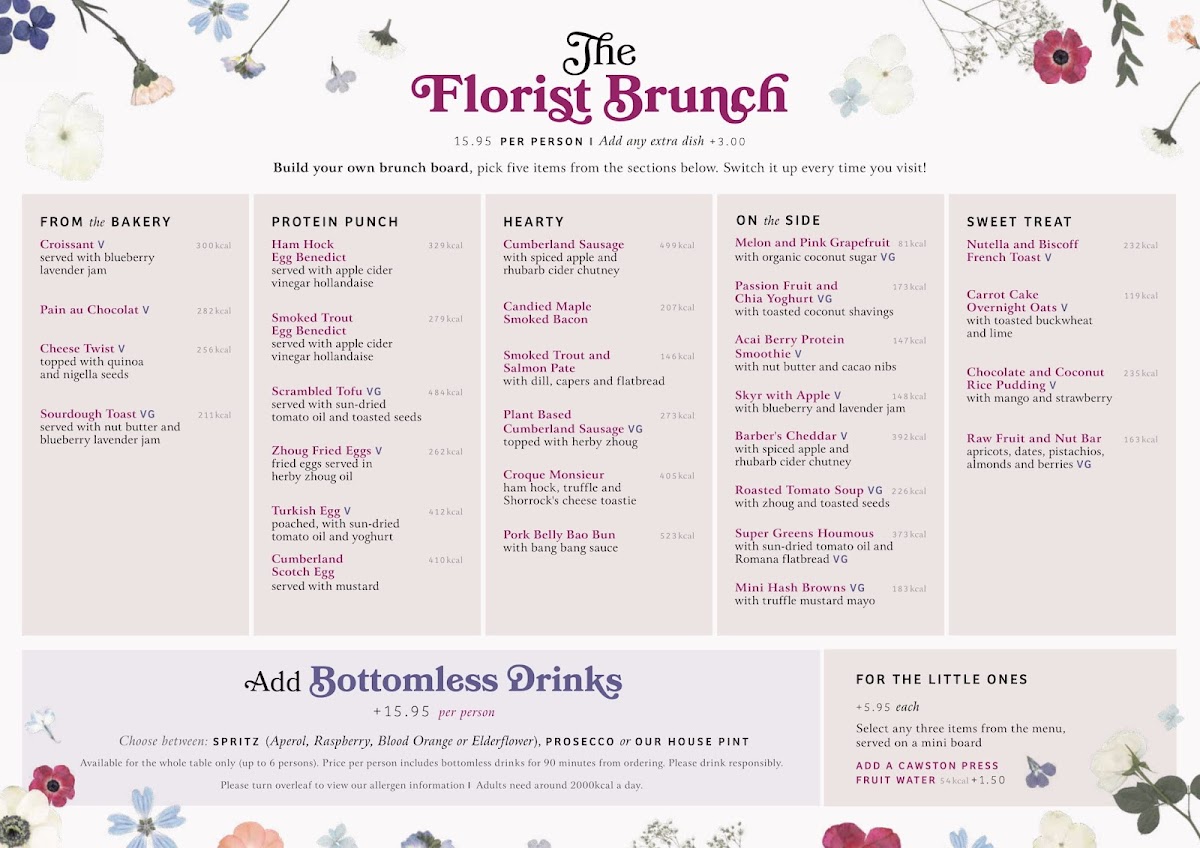Click the Pain au Chocolat item
Image resolution: width=1200 pixels, height=848 pixels.
[88, 310]
